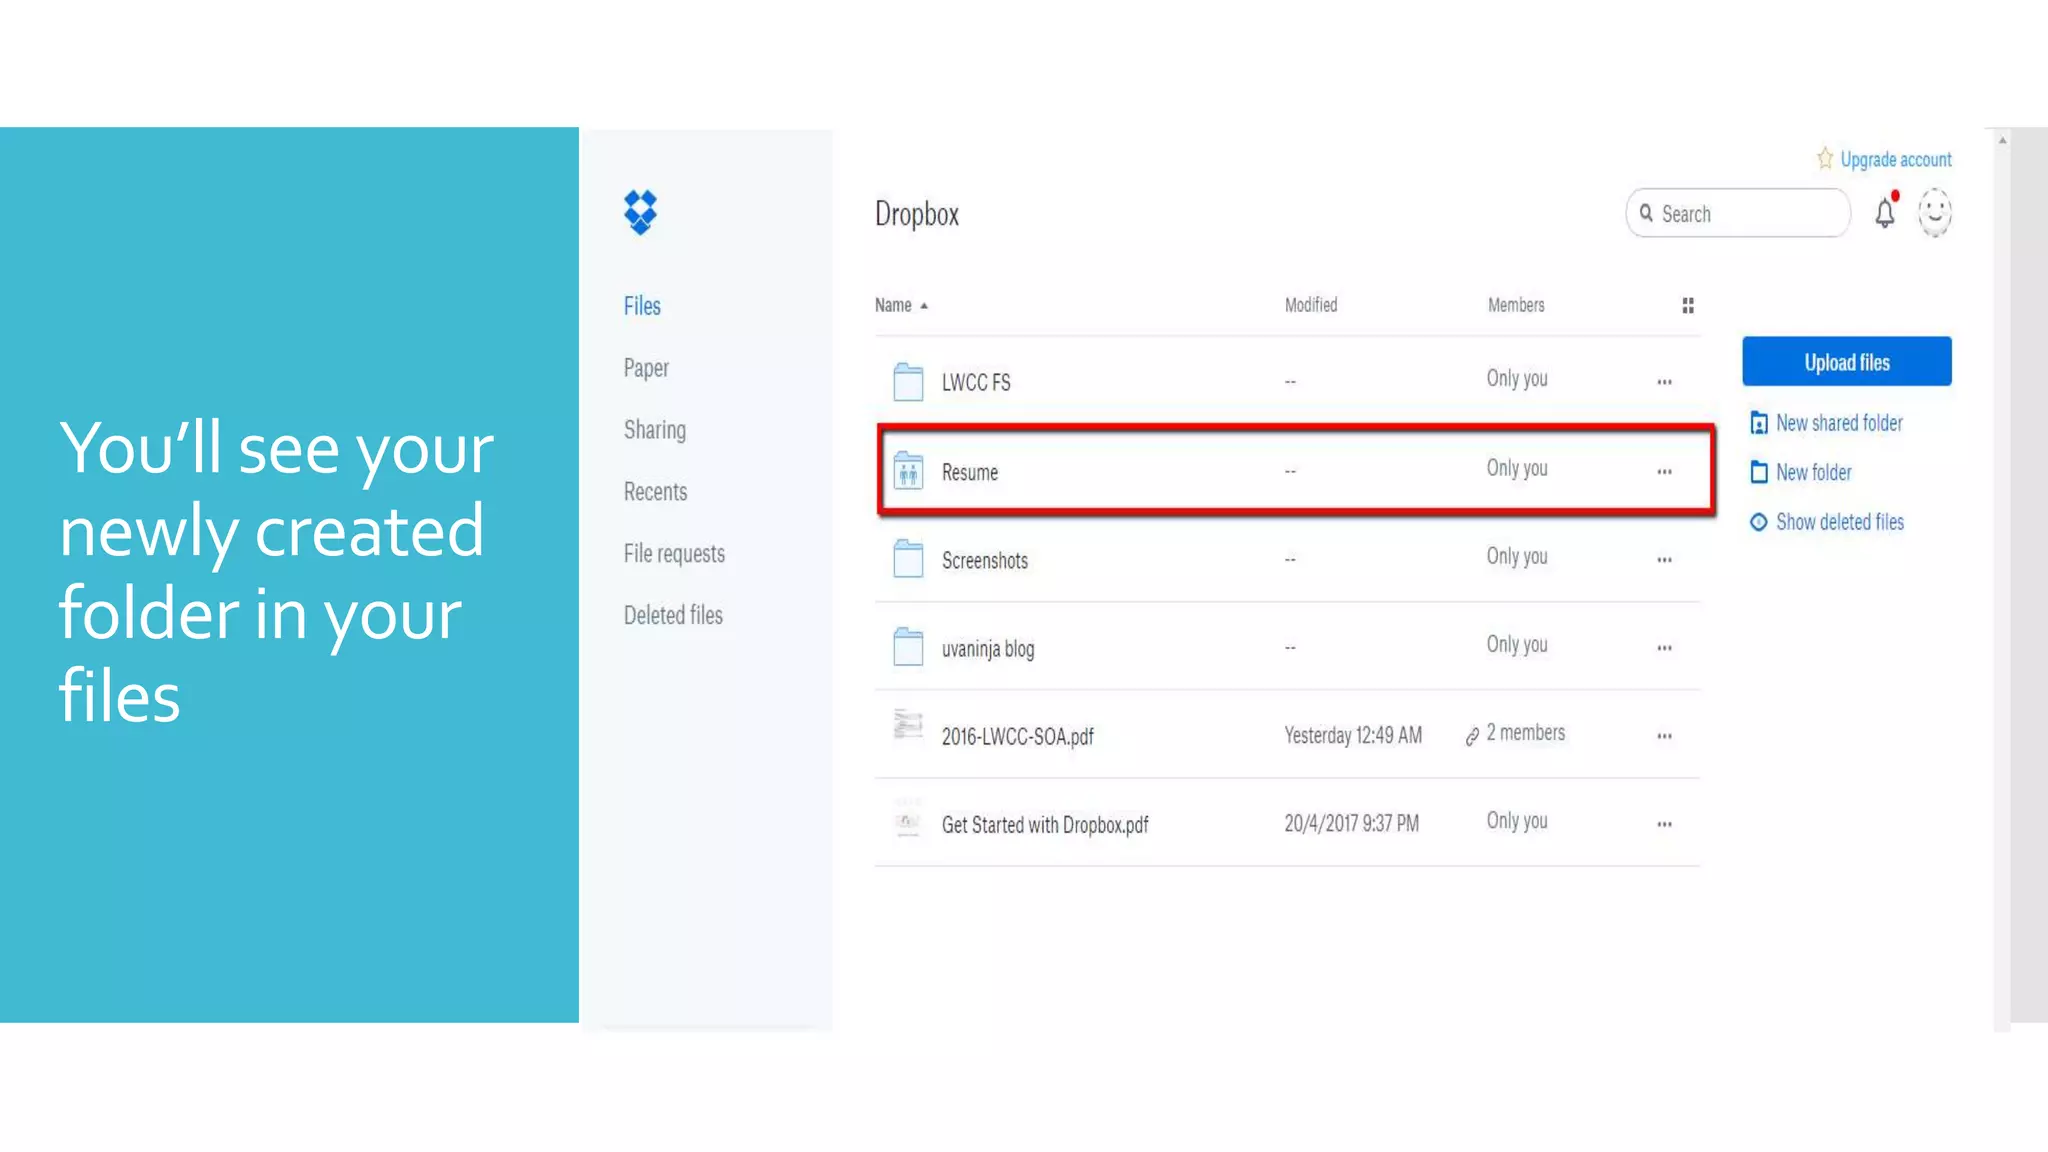
Task: Click the Resume shared folder icon
Action: [908, 471]
